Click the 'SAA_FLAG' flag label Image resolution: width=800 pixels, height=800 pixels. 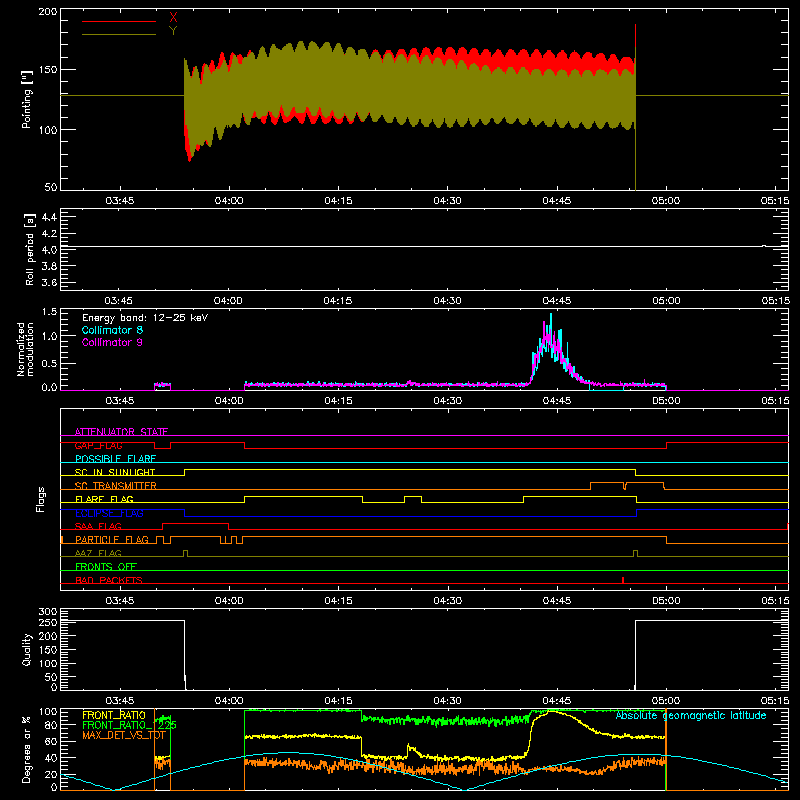tap(98, 526)
